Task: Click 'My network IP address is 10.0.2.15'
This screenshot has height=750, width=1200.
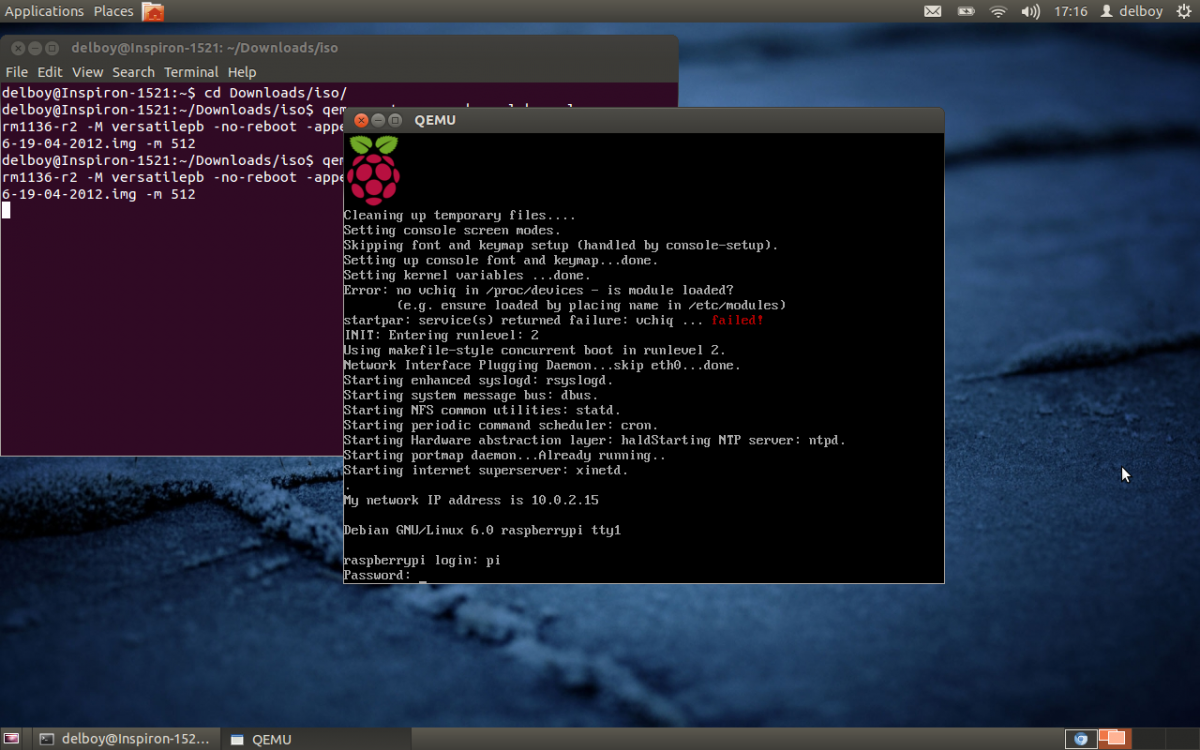Action: tap(471, 500)
